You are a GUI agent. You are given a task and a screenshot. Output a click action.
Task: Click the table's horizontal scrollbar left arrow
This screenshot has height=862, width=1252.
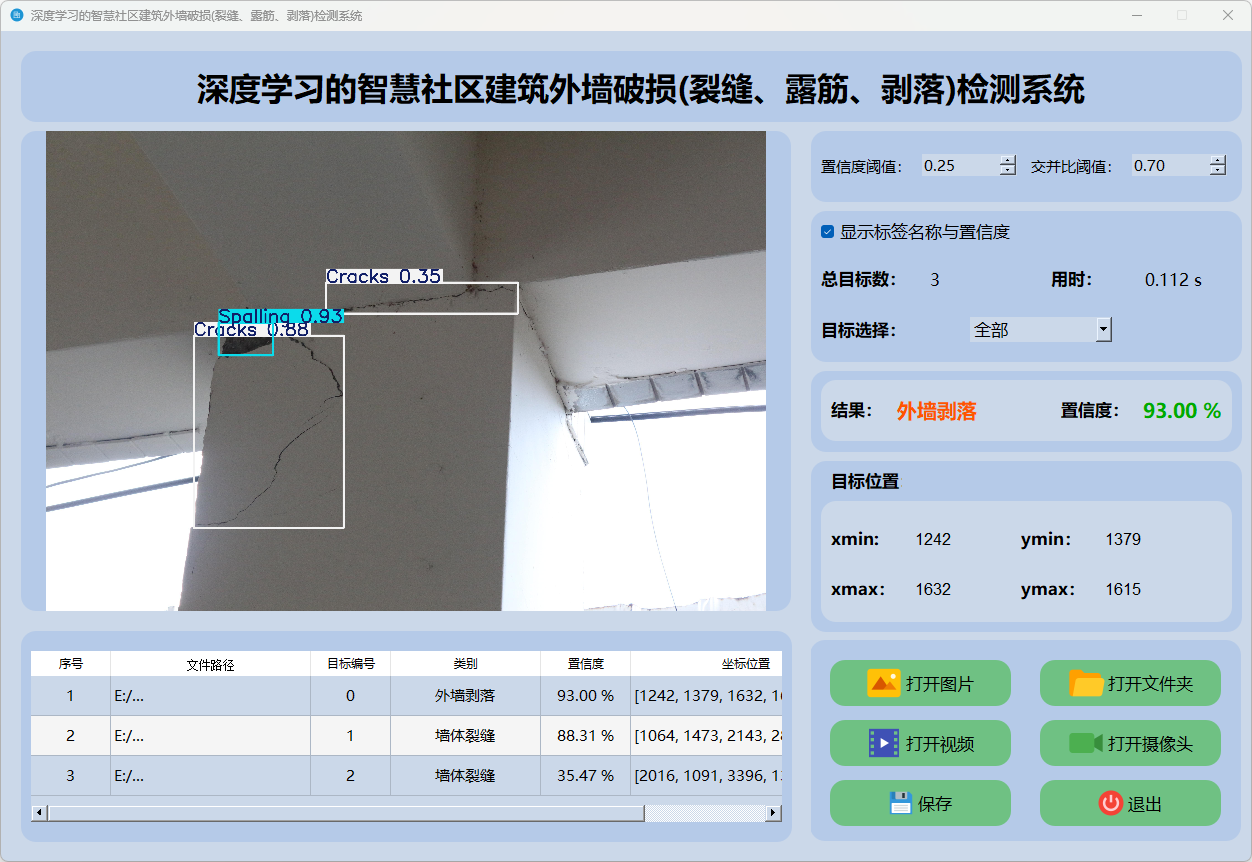click(39, 813)
